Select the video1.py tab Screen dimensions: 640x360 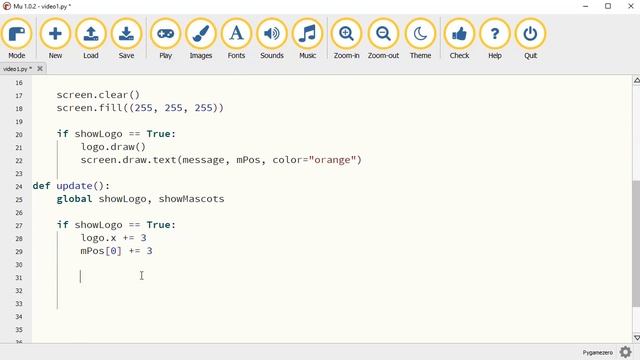17,69
